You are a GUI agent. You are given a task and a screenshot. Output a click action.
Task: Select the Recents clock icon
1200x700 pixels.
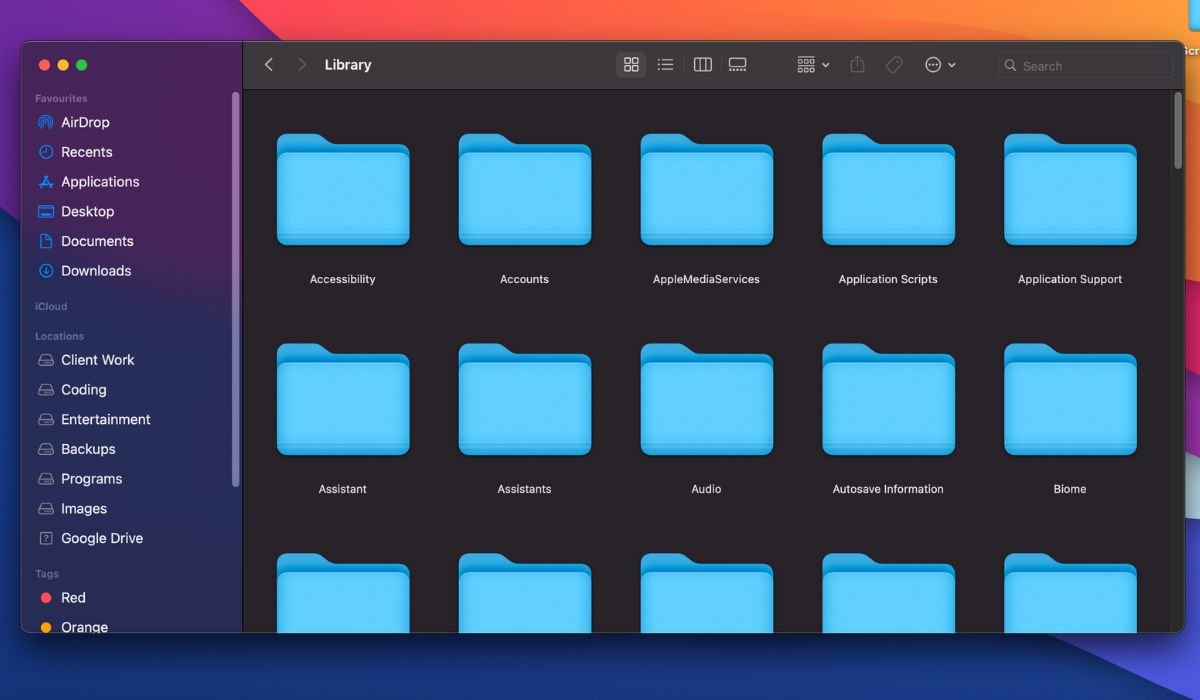click(x=45, y=152)
